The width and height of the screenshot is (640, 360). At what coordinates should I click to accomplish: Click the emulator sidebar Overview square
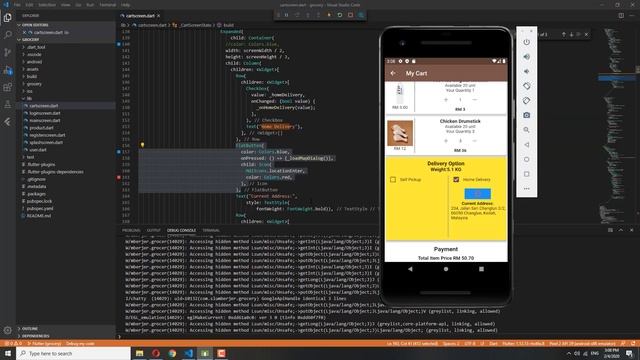pos(527,174)
